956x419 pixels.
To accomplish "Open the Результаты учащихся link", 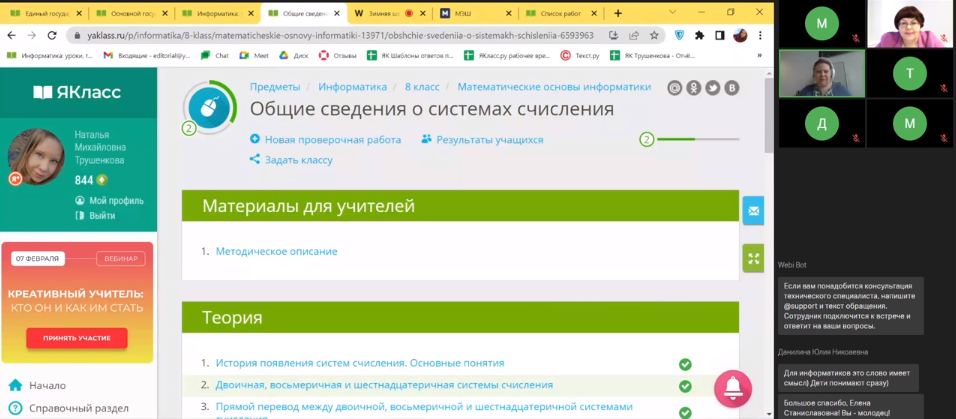I will [x=489, y=140].
